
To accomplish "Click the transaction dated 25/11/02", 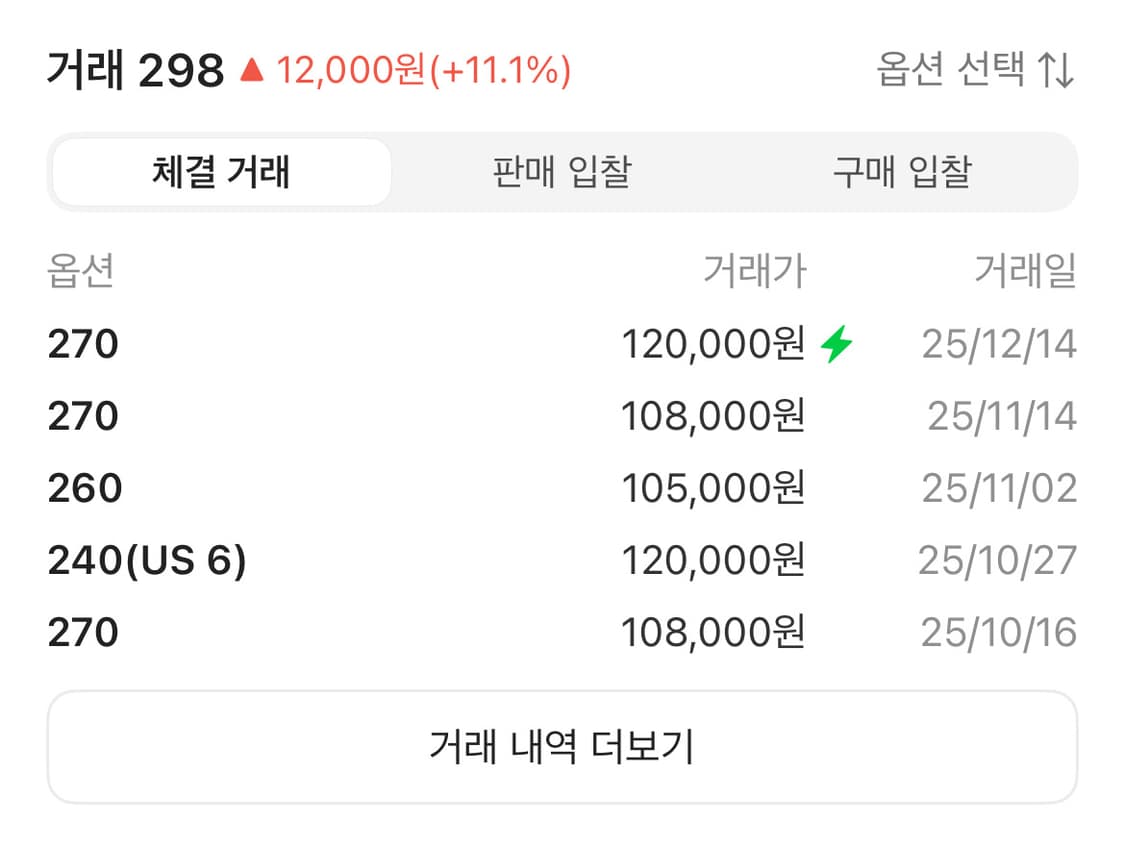I will 999,488.
